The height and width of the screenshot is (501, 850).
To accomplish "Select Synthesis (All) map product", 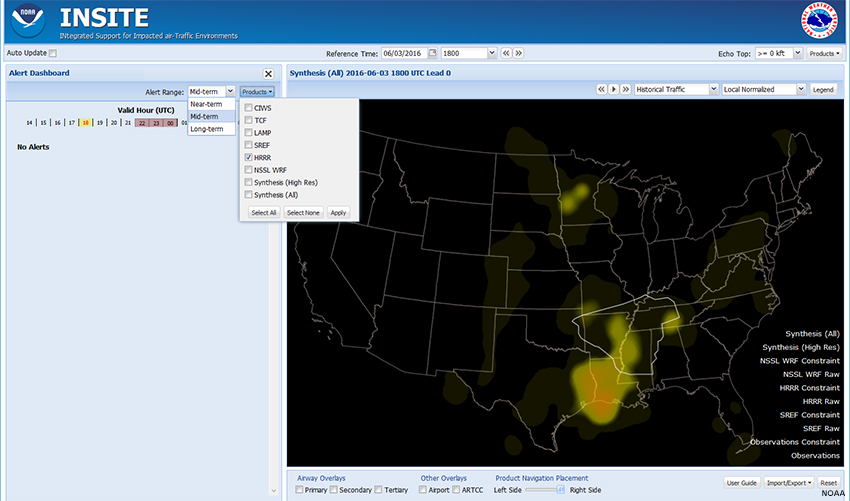I will (812, 334).
